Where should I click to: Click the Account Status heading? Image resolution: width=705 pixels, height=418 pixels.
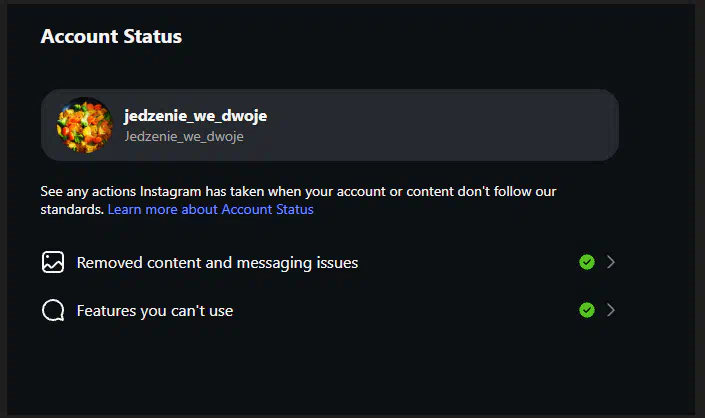click(x=111, y=37)
